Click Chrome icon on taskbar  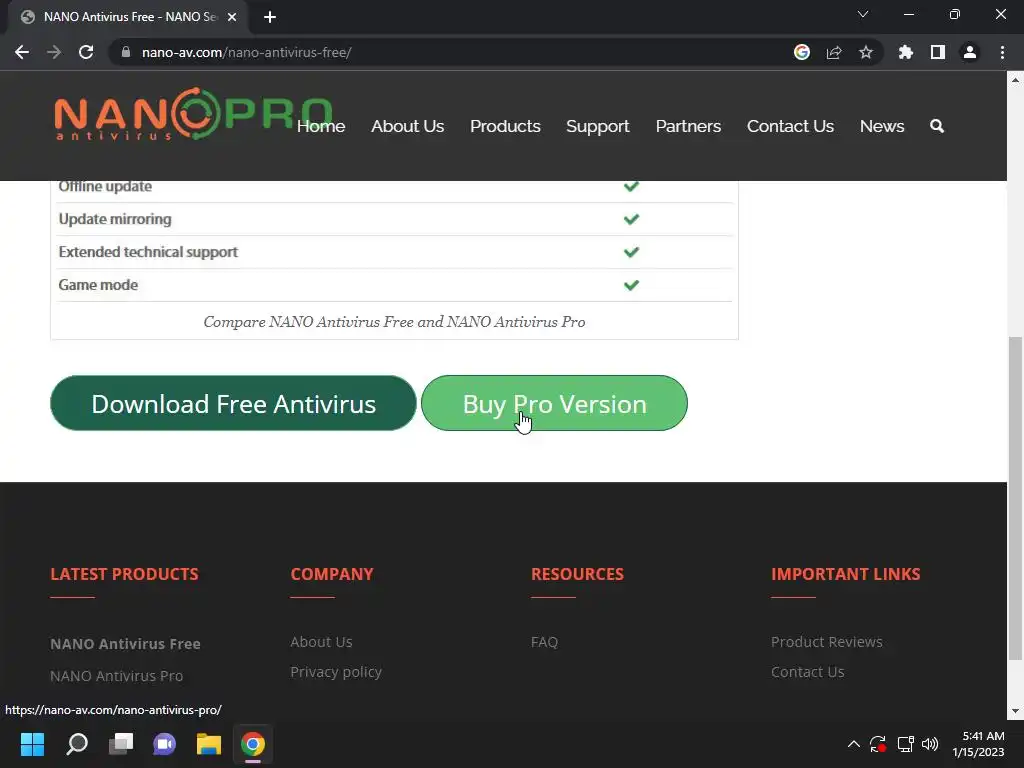pyautogui.click(x=253, y=744)
